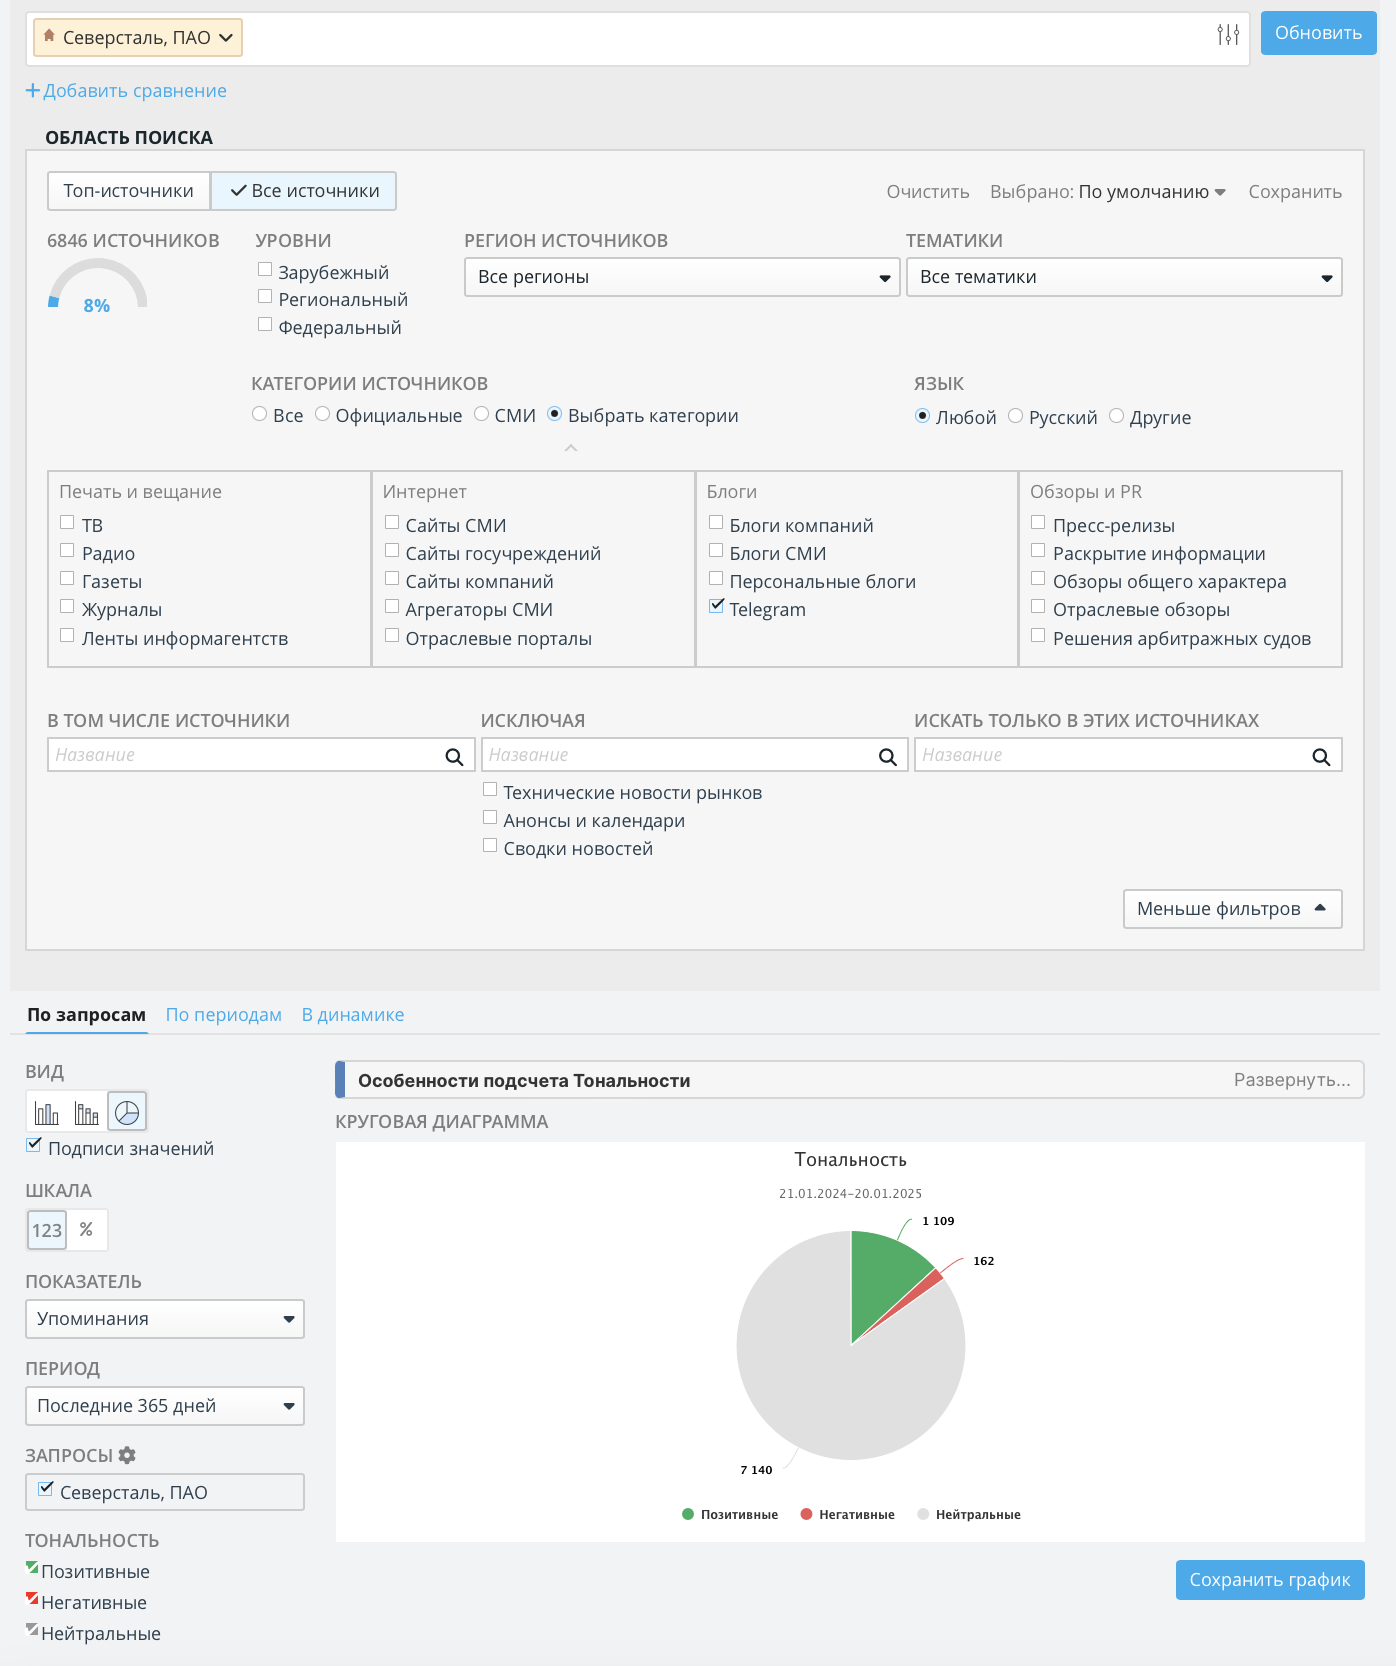Select the Все источники tab

(x=304, y=191)
